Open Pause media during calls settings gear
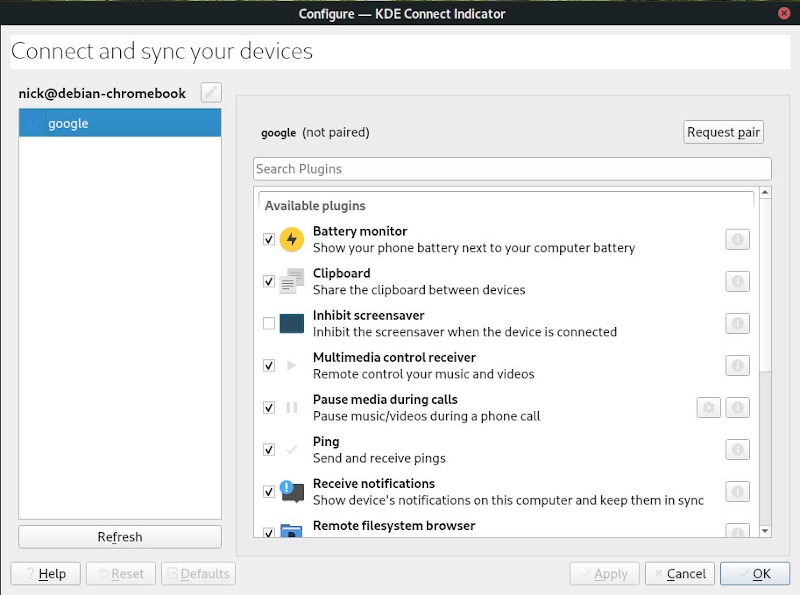Screen dimensions: 800x595 click(710, 407)
